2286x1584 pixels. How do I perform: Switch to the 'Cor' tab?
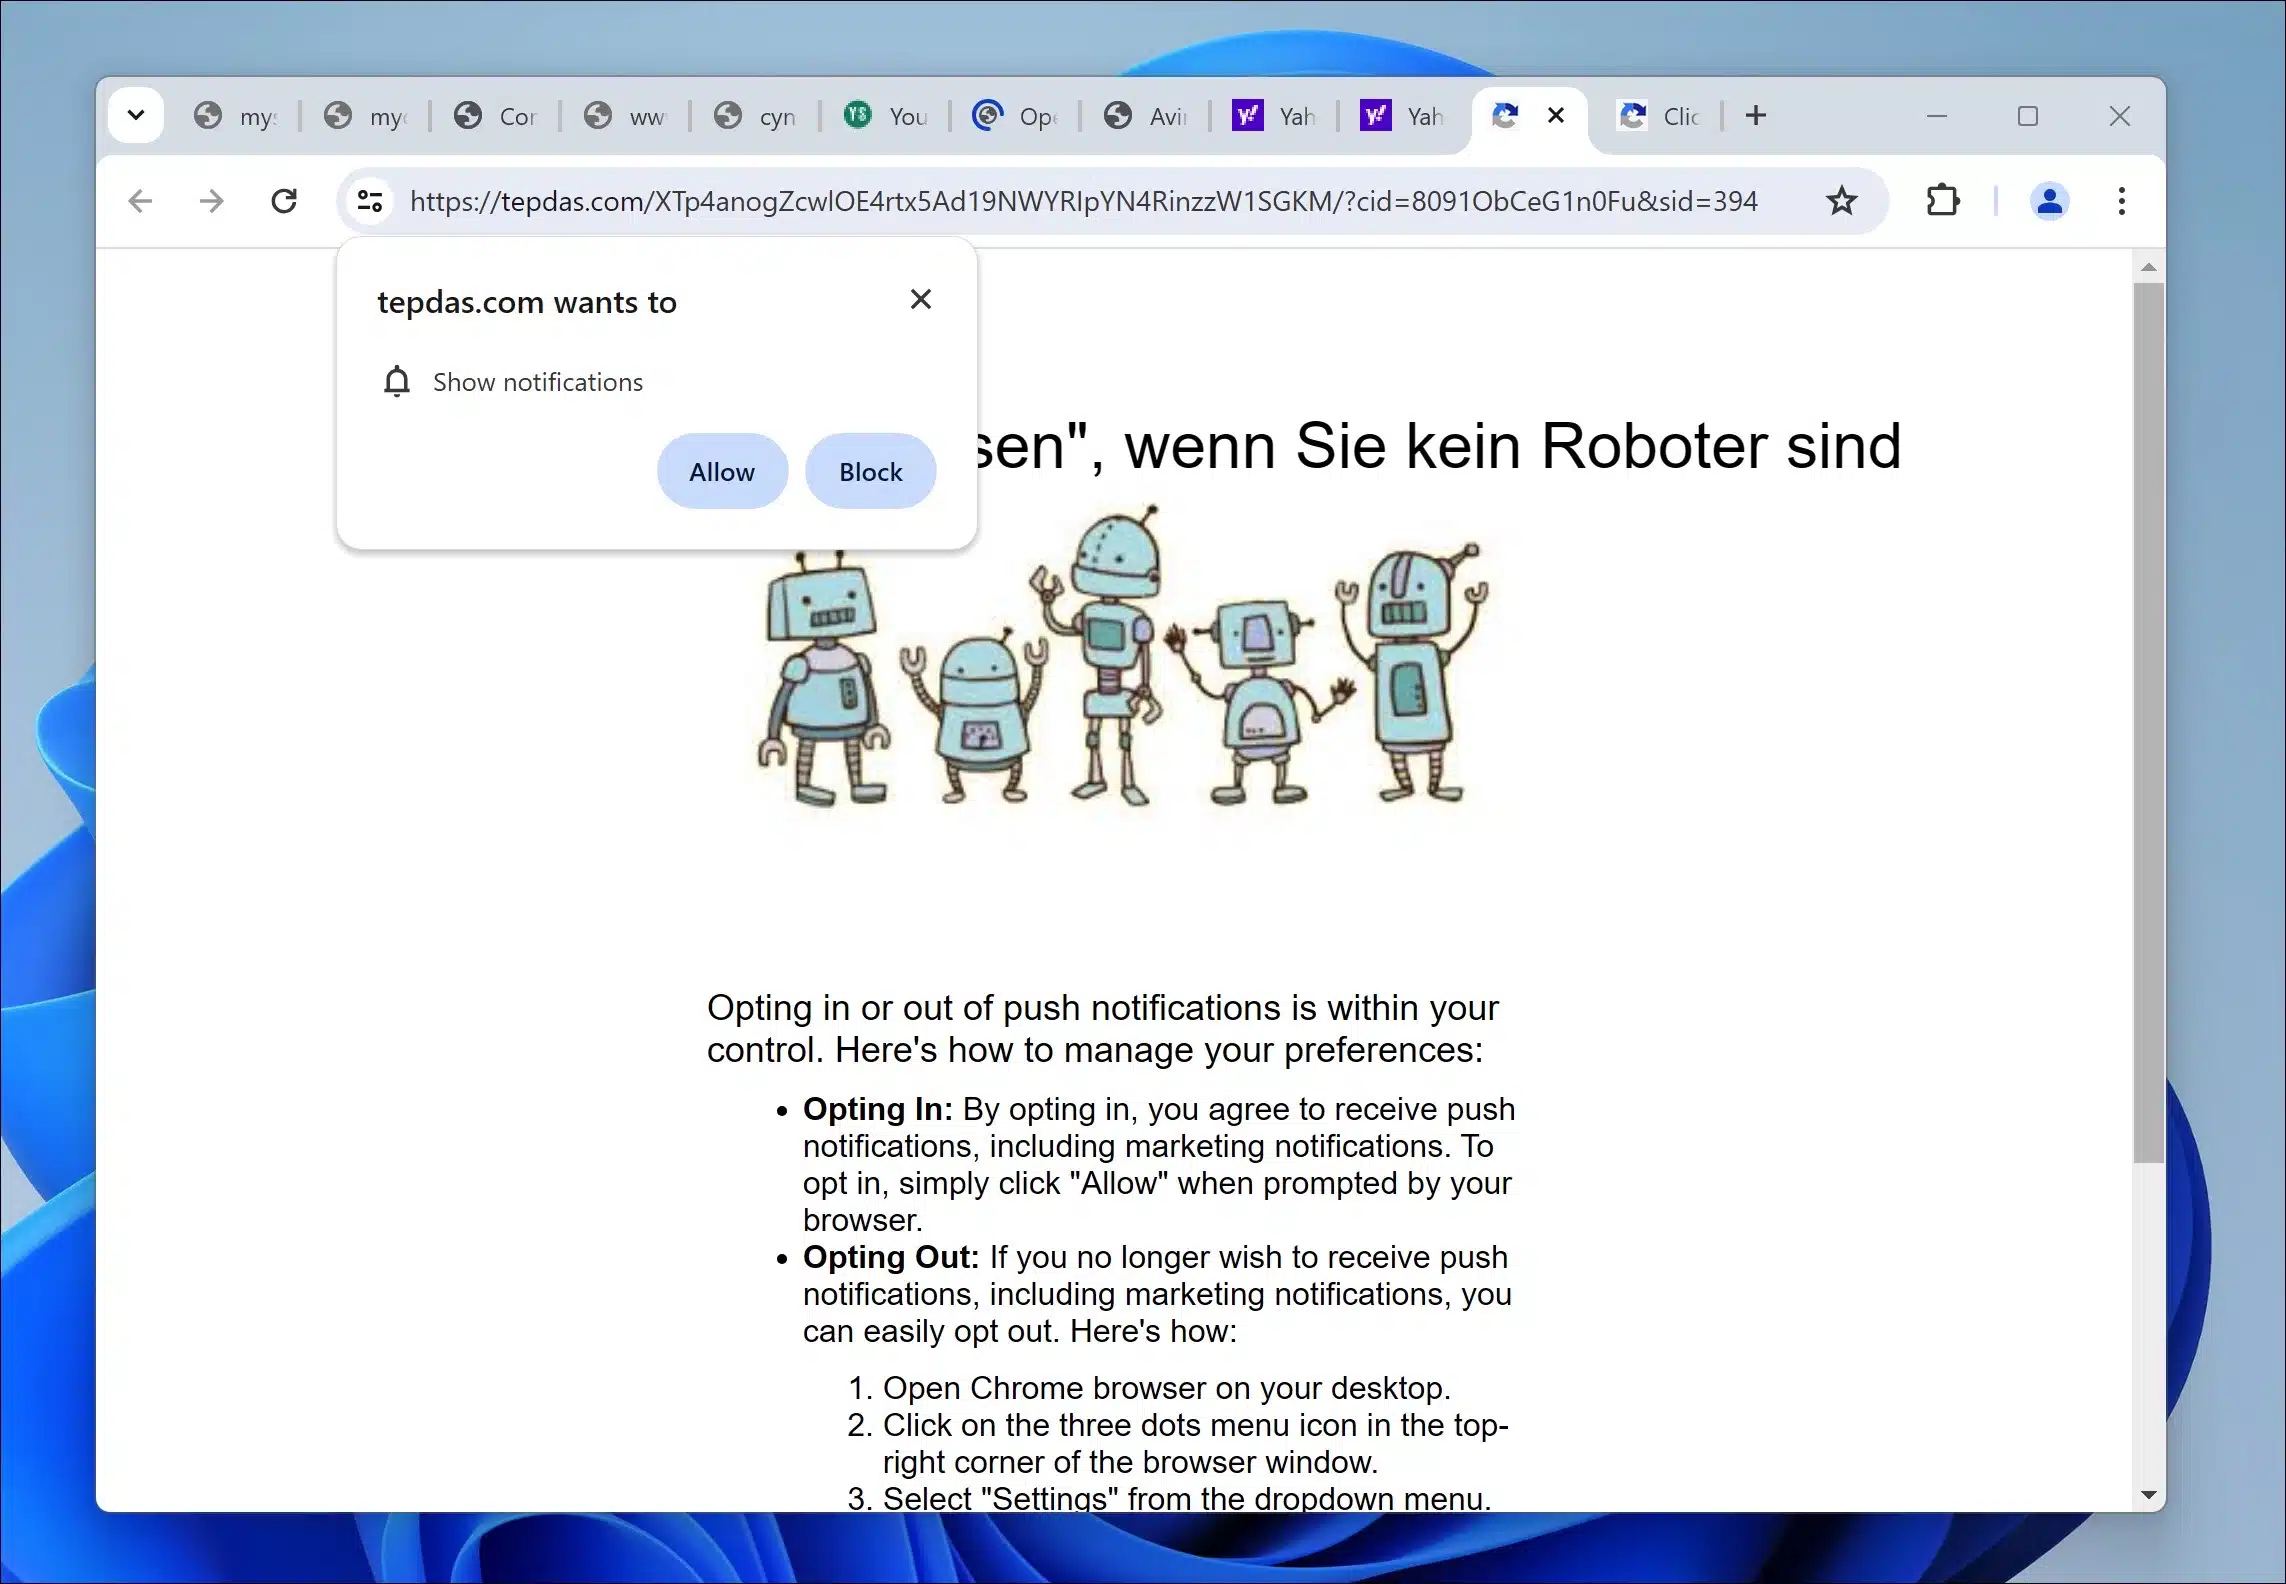495,116
